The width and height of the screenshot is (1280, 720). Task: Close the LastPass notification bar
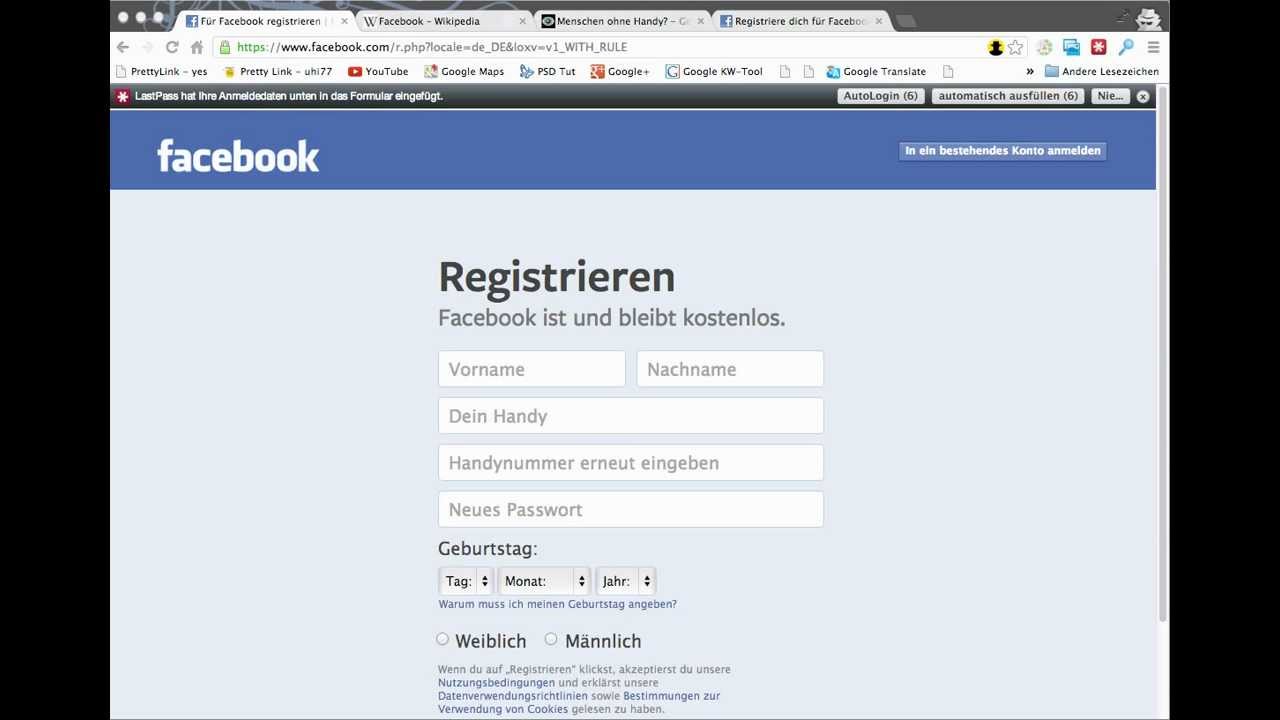(1143, 96)
